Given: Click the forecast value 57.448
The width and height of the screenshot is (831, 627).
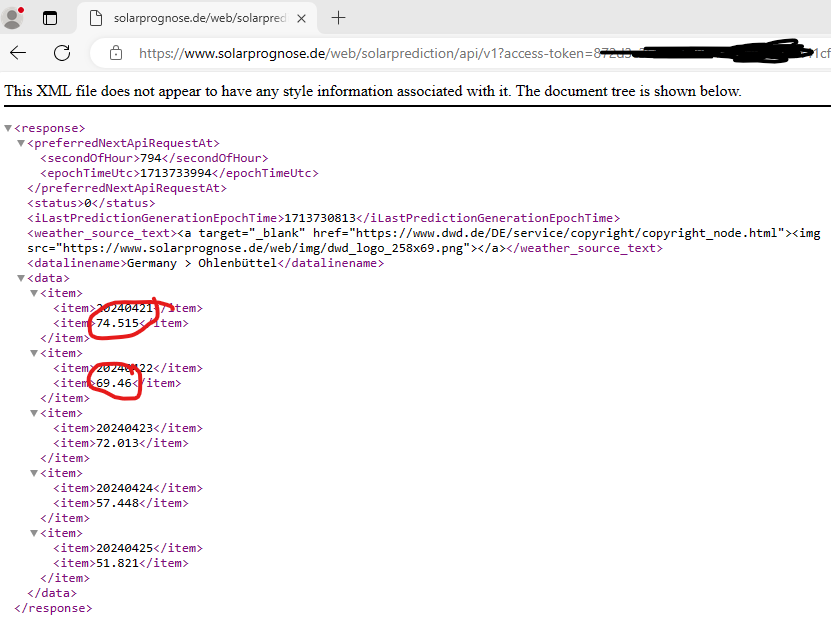Looking at the screenshot, I should click(117, 502).
